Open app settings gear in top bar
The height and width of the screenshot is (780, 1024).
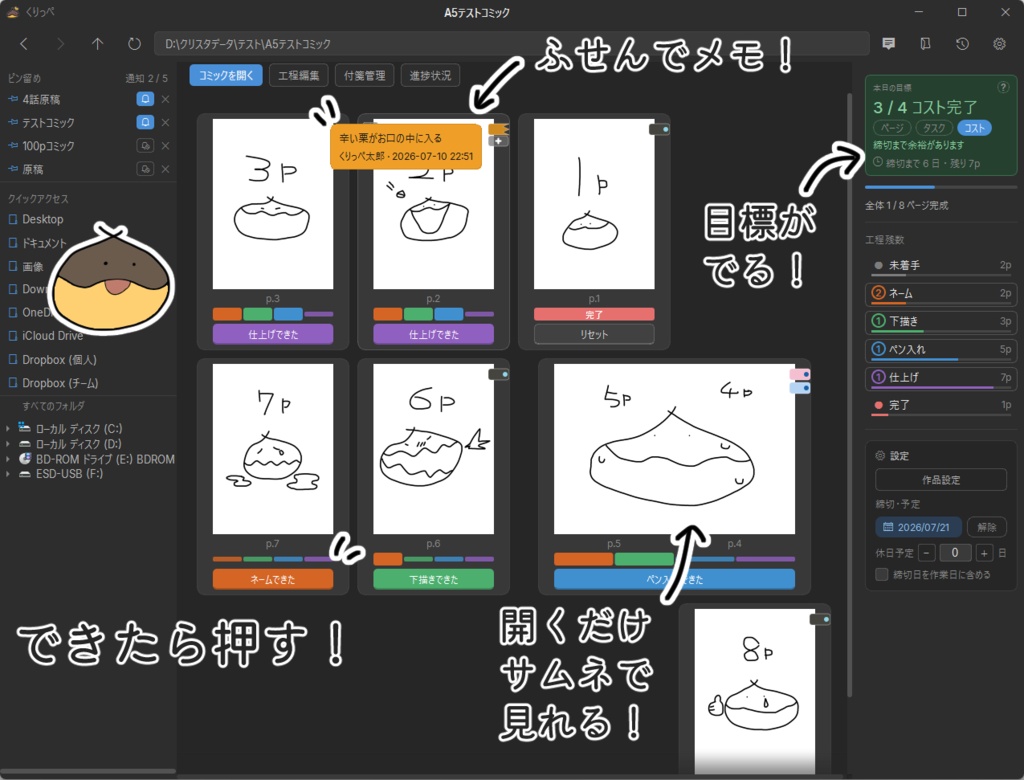click(999, 44)
